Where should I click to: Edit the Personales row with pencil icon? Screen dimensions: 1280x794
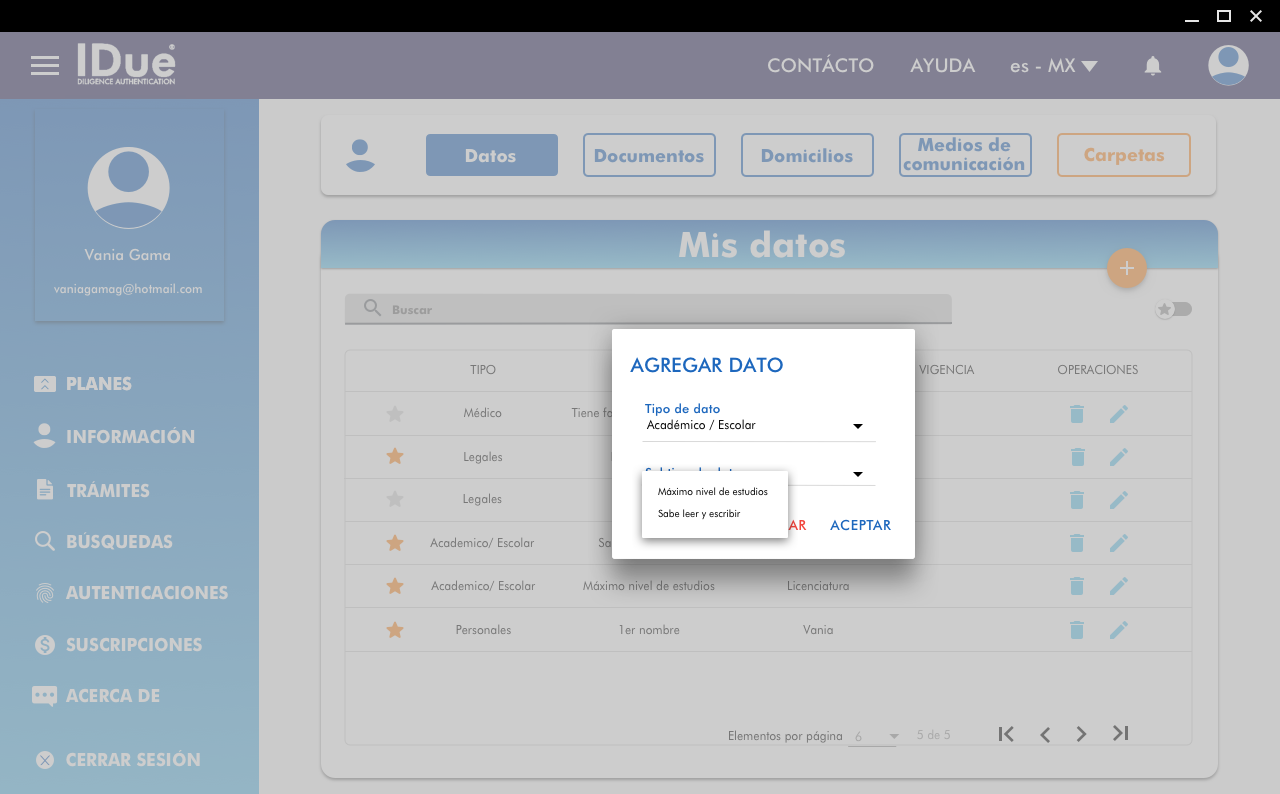click(1118, 630)
